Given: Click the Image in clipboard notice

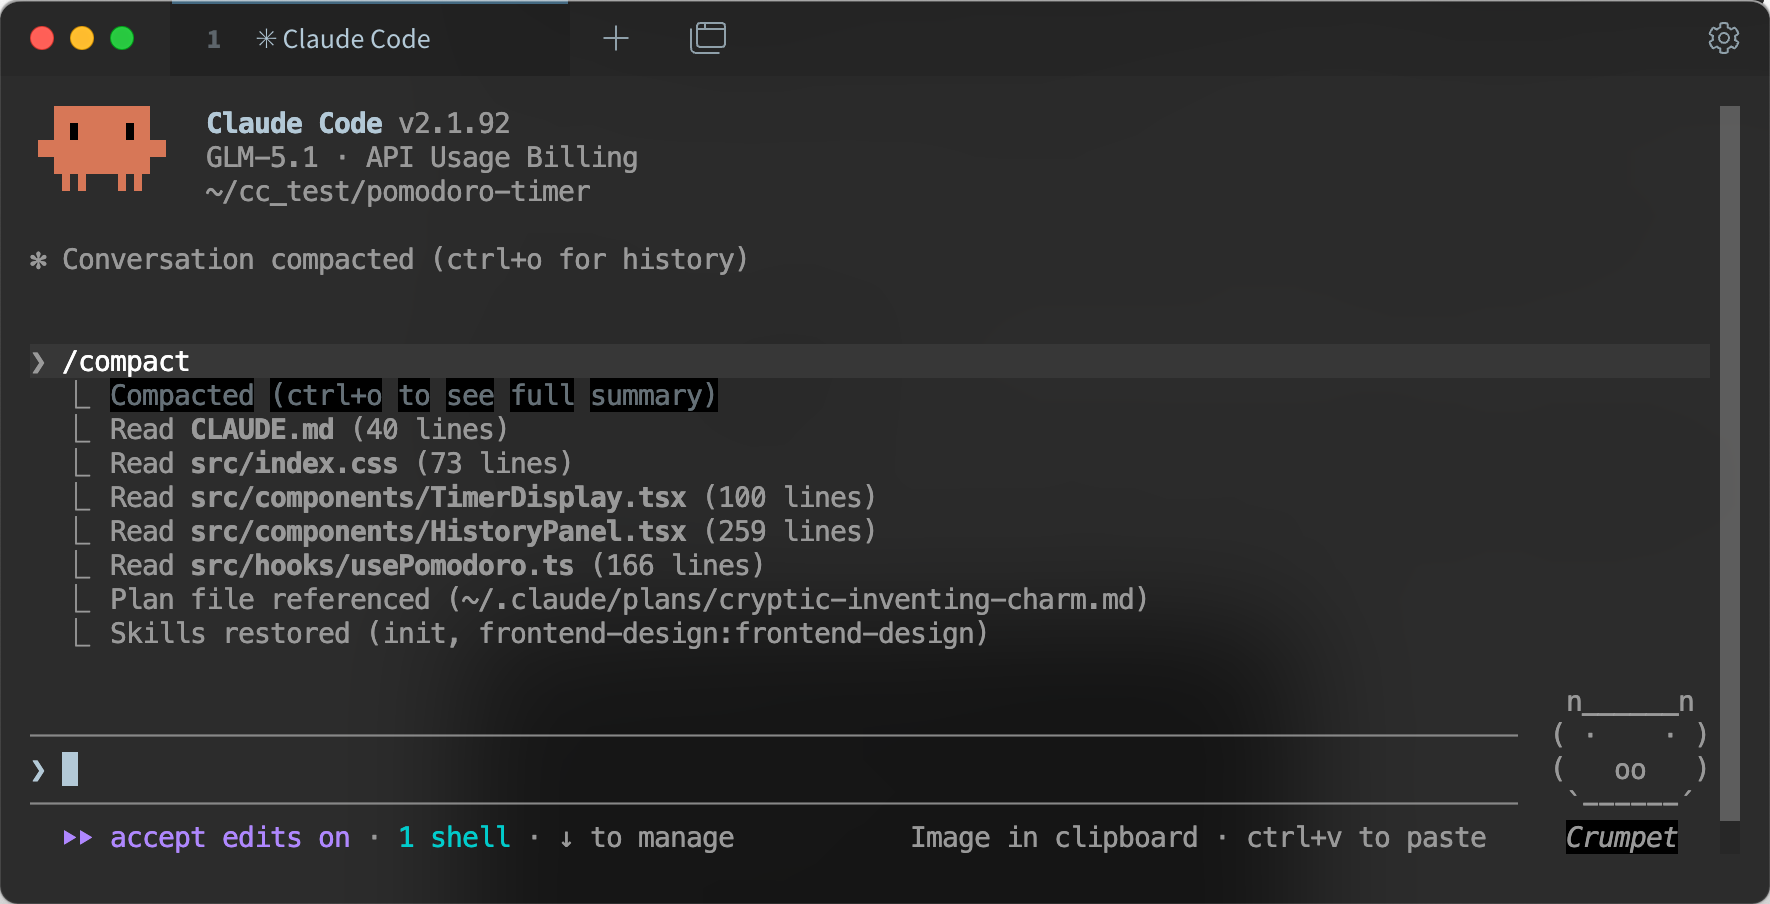Looking at the screenshot, I should 1054,837.
